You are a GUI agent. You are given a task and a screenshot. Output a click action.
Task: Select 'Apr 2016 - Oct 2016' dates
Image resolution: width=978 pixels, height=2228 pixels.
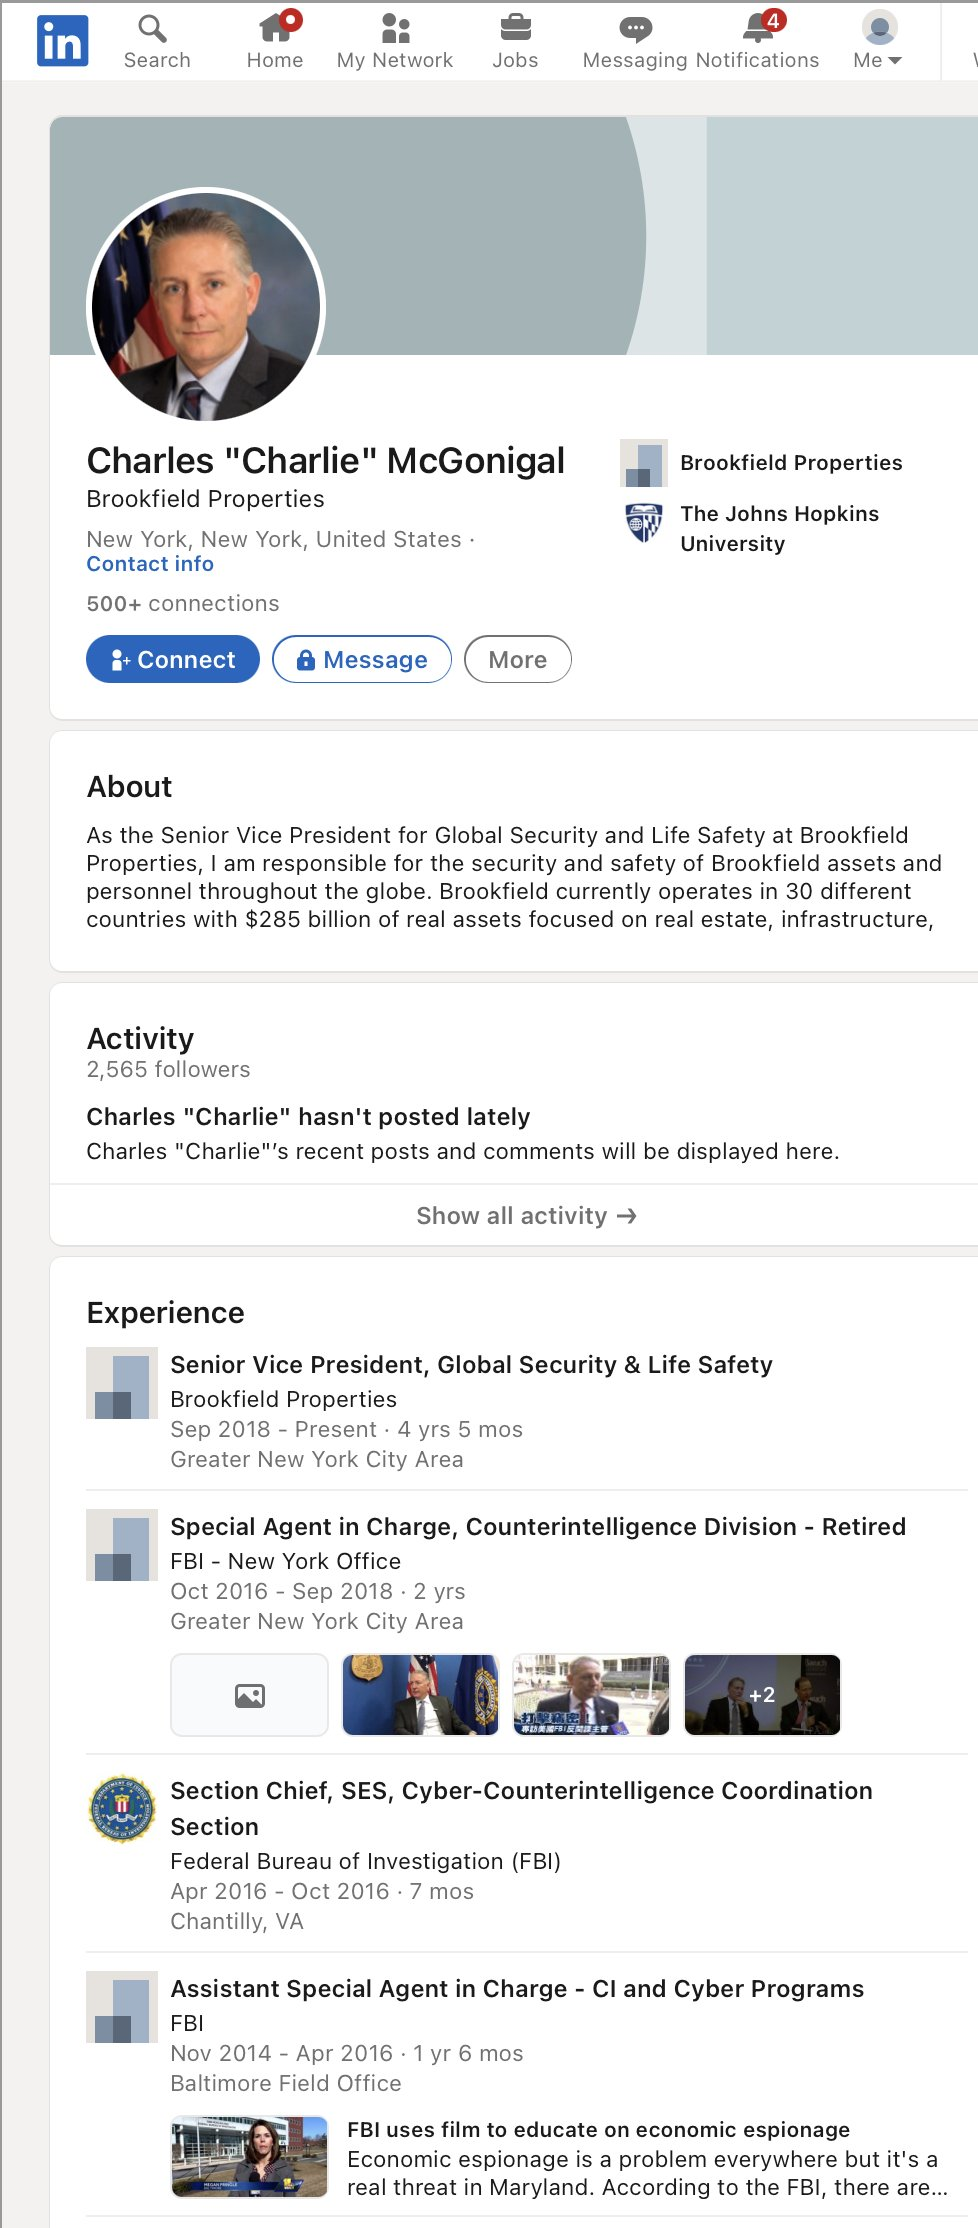click(279, 1892)
